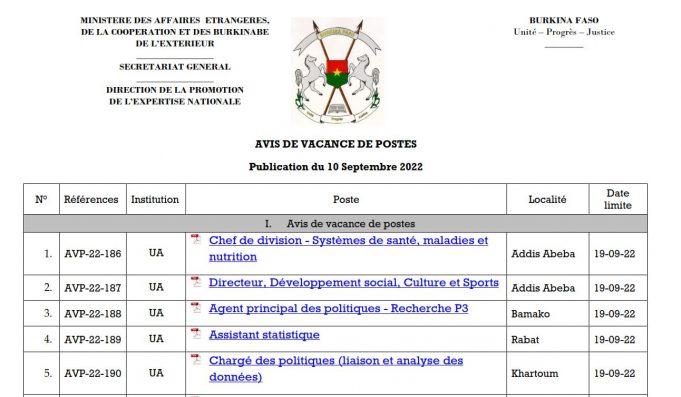Click Addis Abeba in the AVP-22-186 row
The width and height of the screenshot is (681, 397).
point(543,254)
